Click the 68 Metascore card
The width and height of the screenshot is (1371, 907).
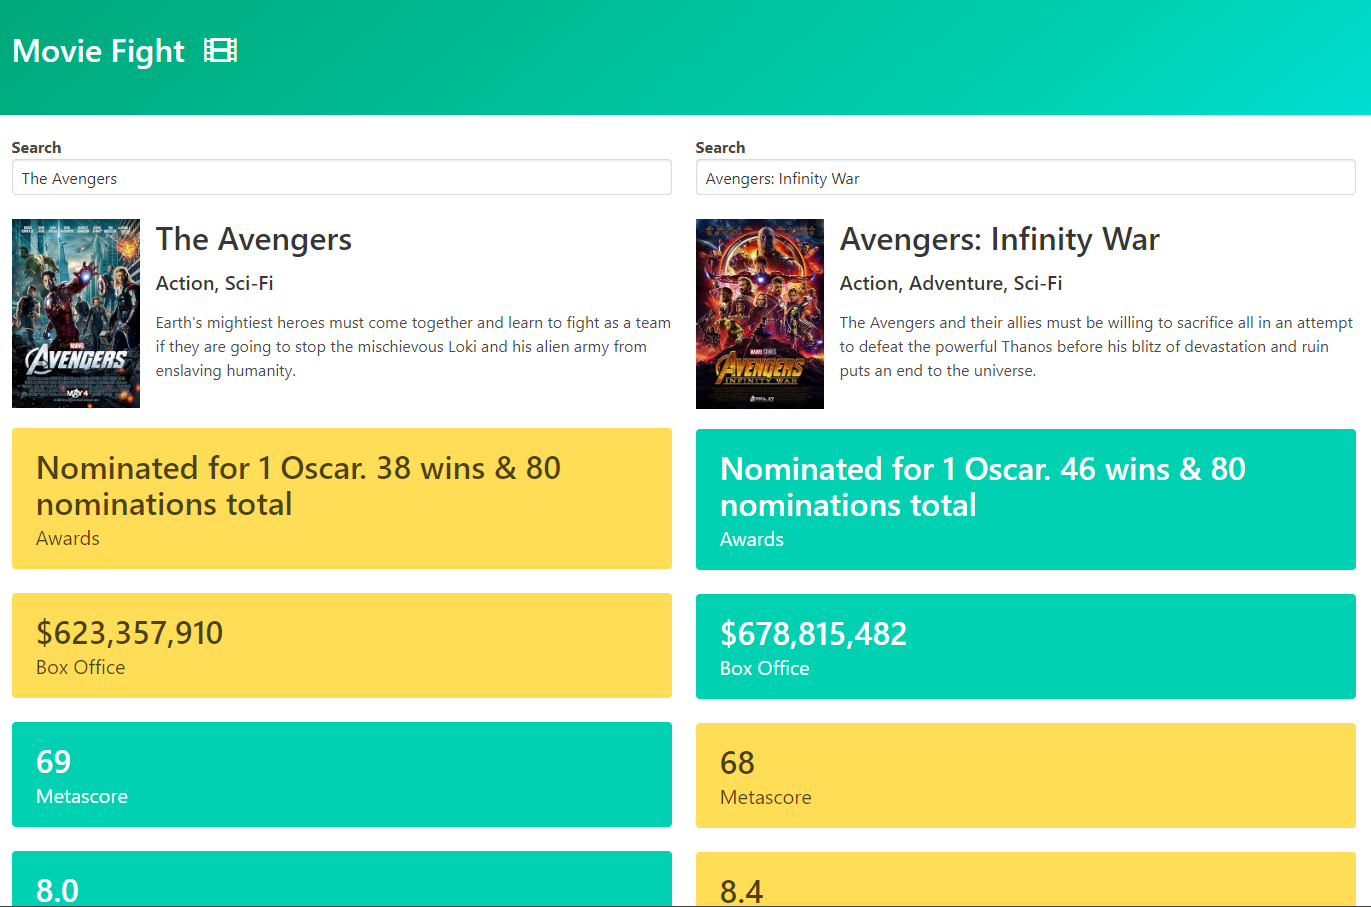click(1025, 775)
